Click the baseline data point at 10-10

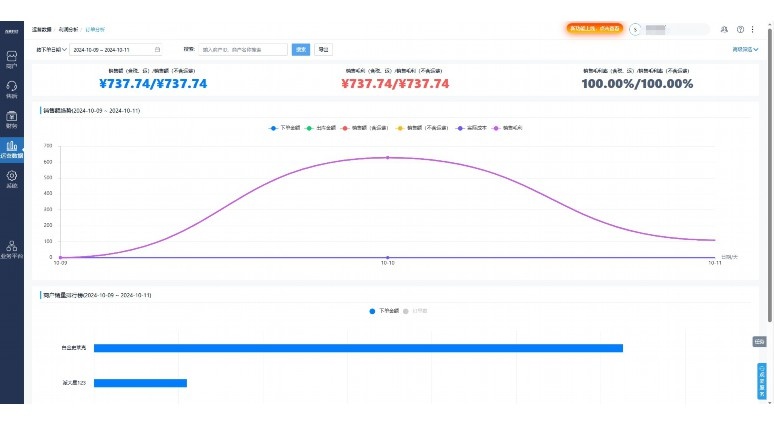(x=387, y=257)
